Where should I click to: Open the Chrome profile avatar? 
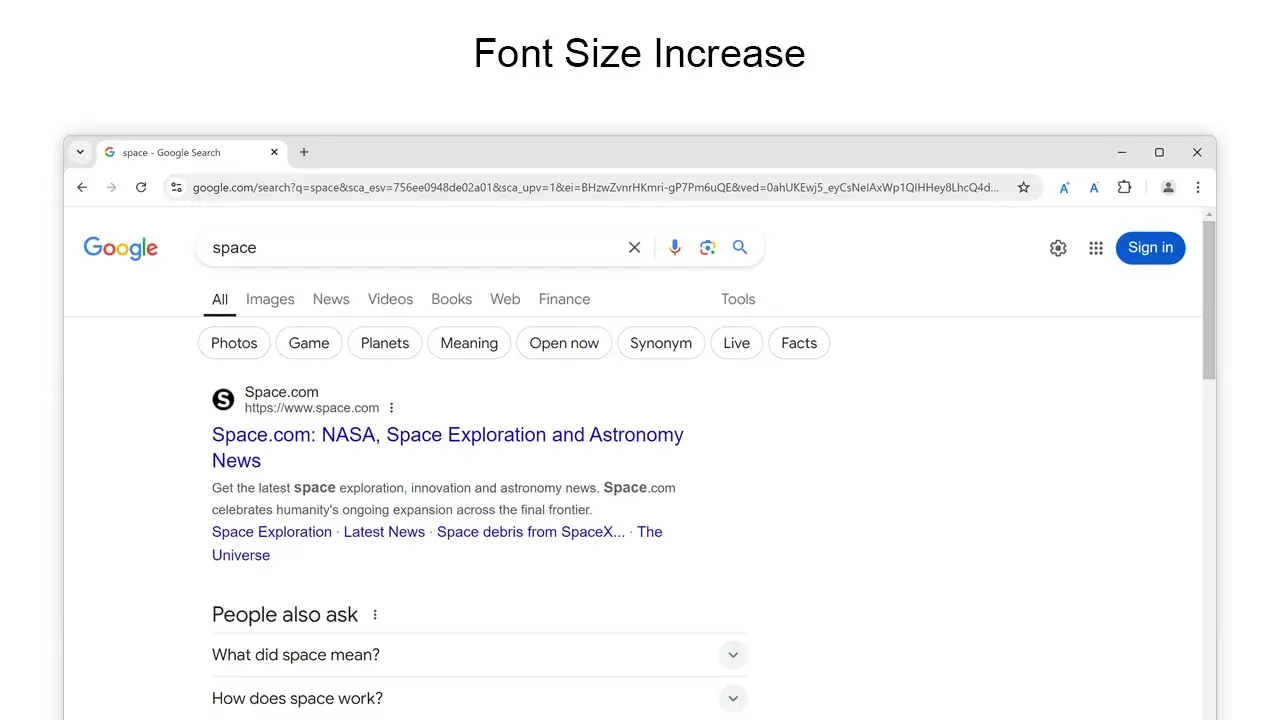[x=1167, y=187]
